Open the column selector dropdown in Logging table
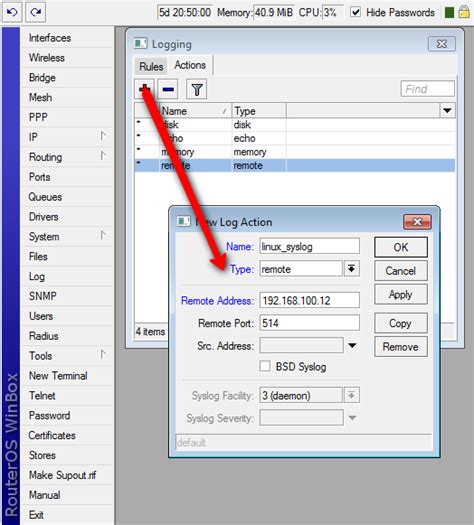Image resolution: width=474 pixels, height=525 pixels. 448,110
